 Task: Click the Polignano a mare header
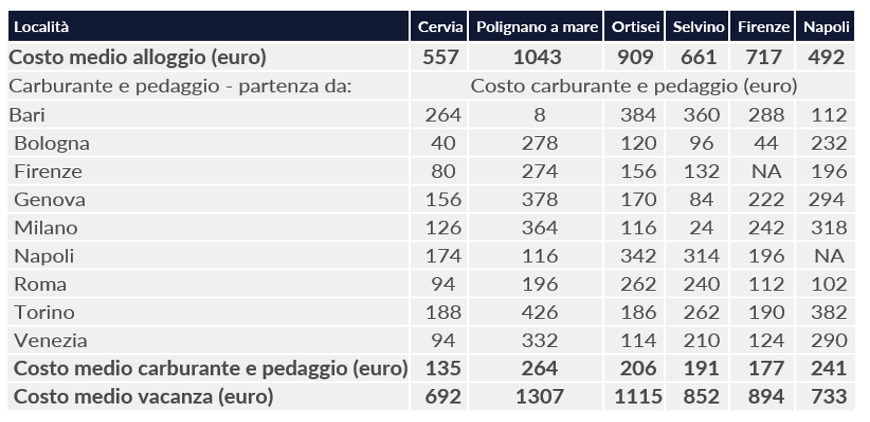539,27
